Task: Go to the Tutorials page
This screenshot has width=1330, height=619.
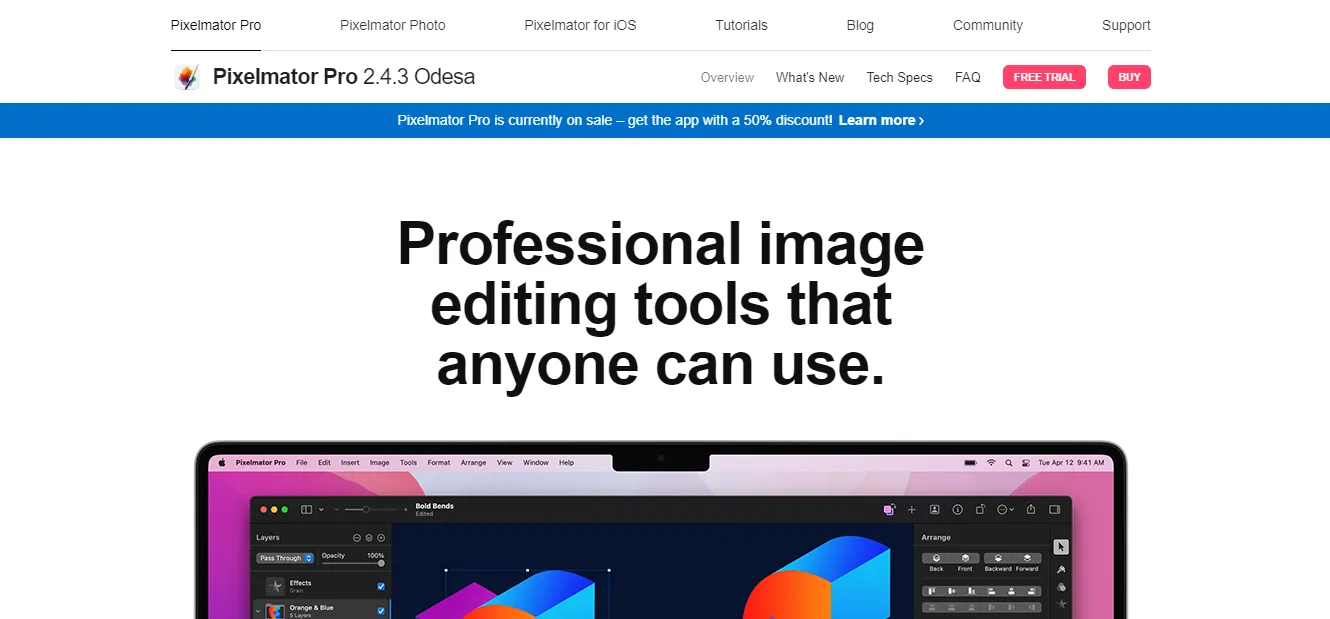Action: pyautogui.click(x=741, y=25)
